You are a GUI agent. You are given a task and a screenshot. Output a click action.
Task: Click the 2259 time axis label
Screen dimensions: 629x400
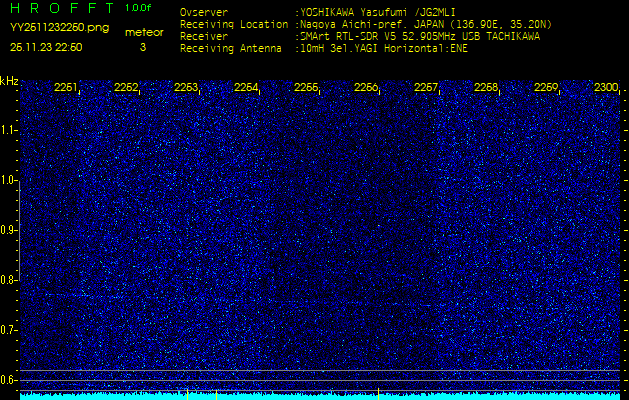(546, 87)
